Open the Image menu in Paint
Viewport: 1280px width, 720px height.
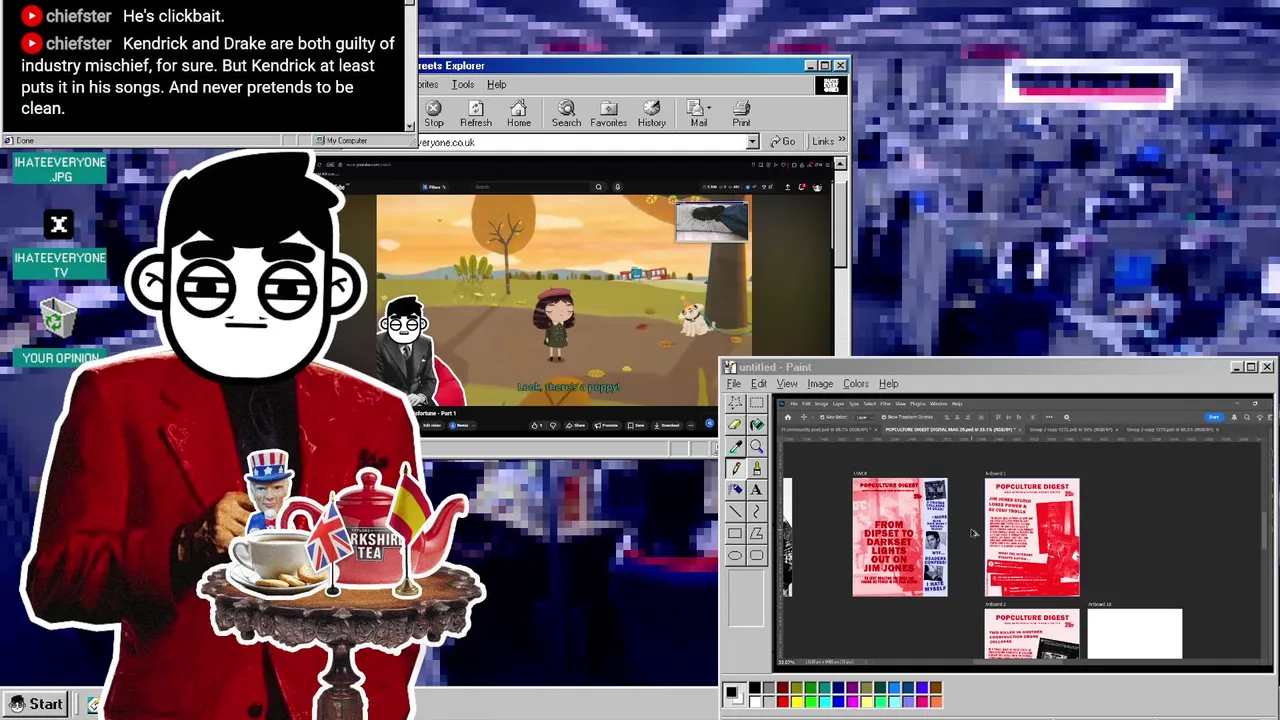(x=820, y=384)
